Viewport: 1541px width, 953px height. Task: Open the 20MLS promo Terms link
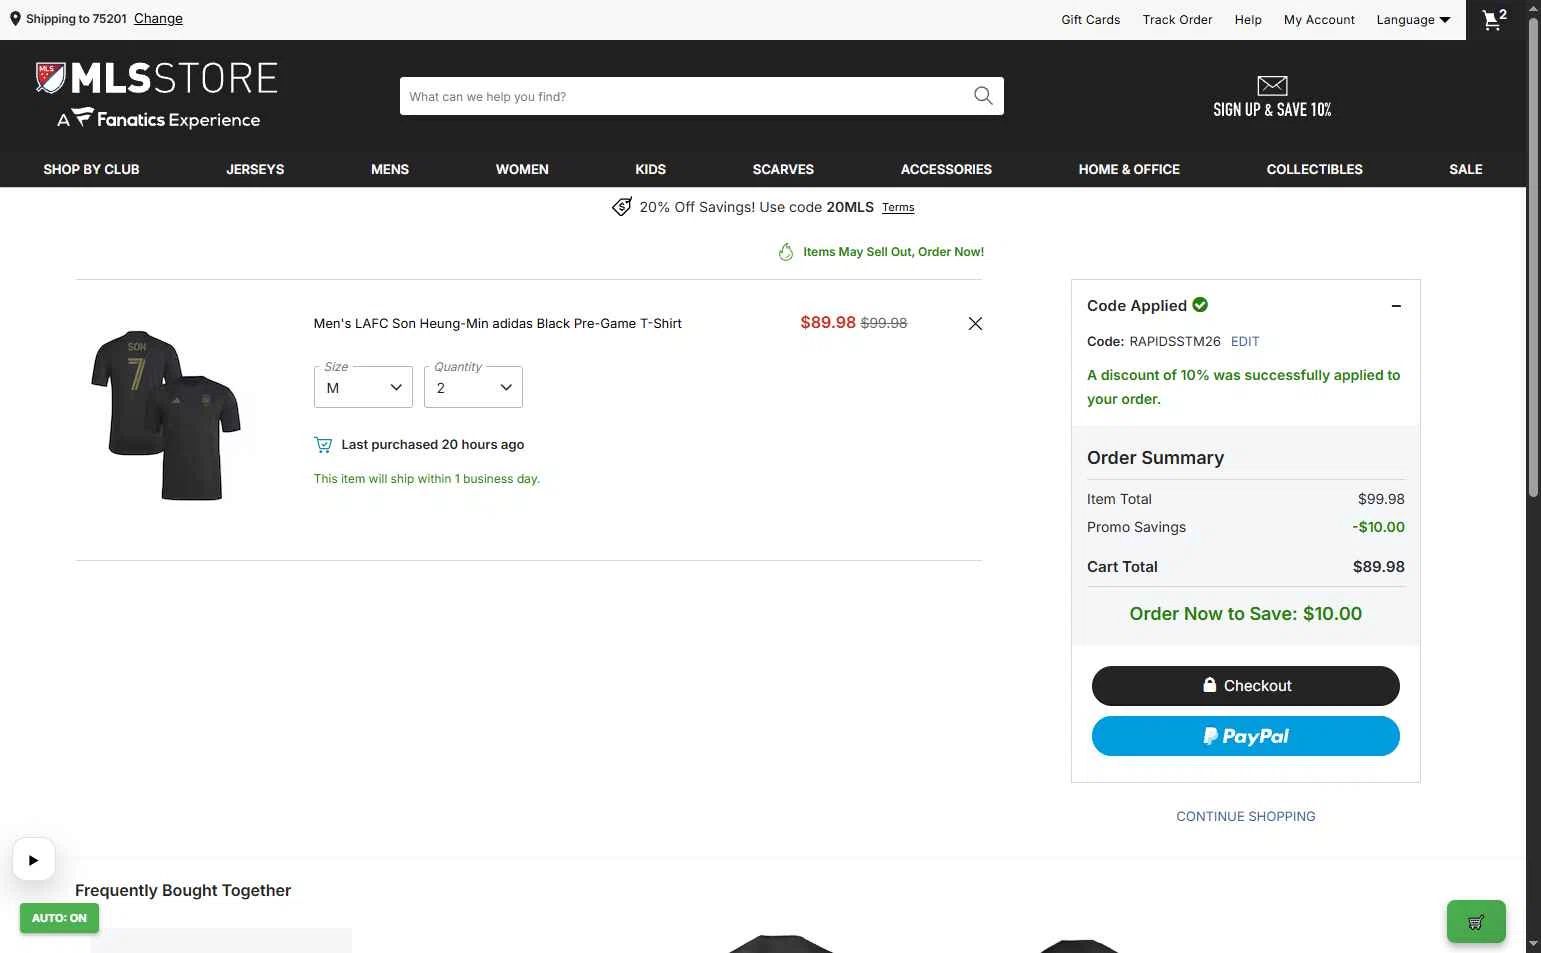[898, 208]
